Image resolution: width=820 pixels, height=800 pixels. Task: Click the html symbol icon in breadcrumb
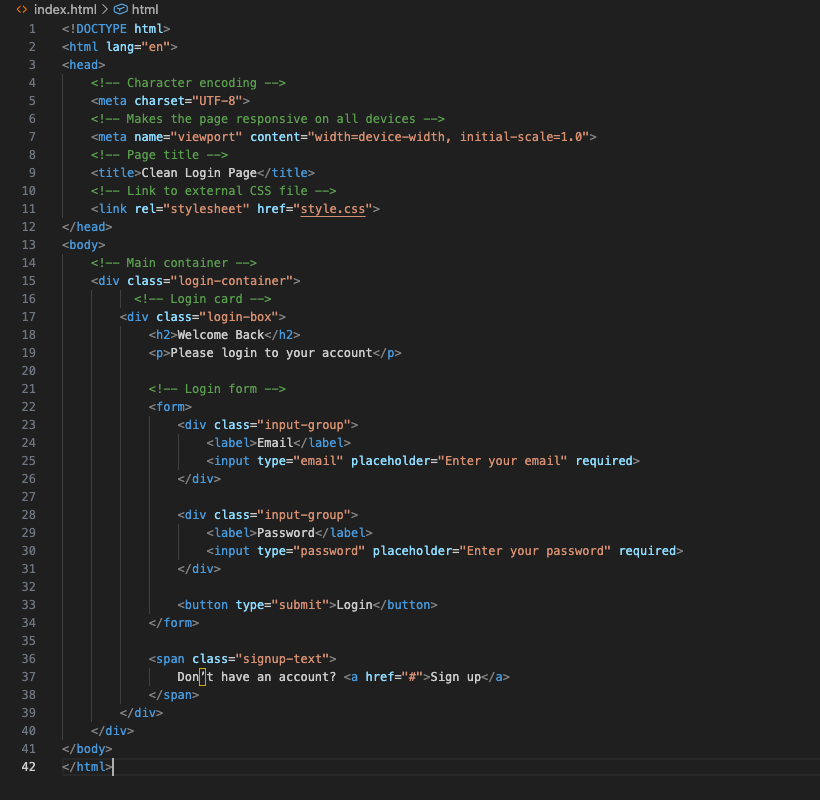tap(121, 9)
